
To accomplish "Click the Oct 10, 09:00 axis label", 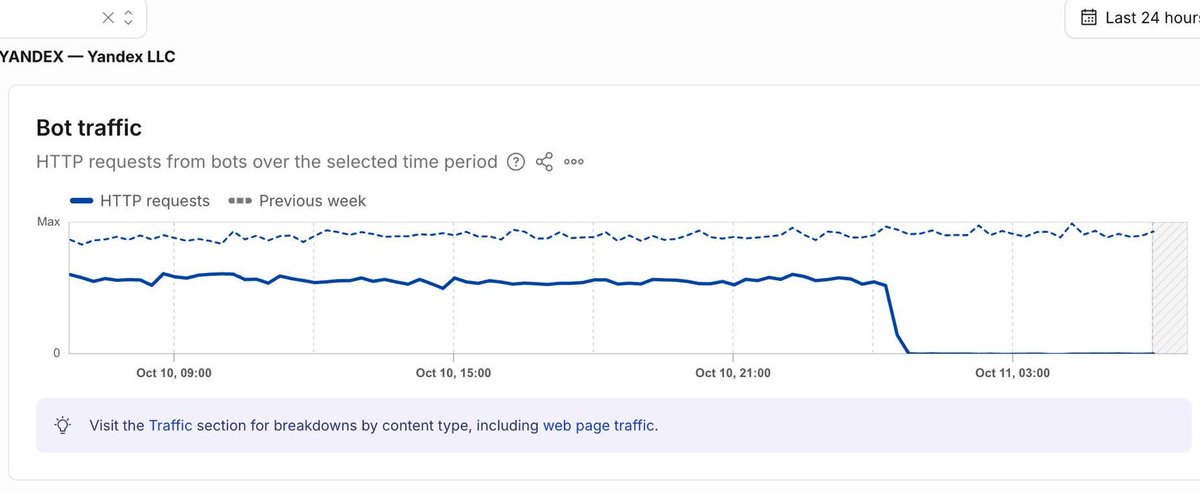I will [x=174, y=372].
